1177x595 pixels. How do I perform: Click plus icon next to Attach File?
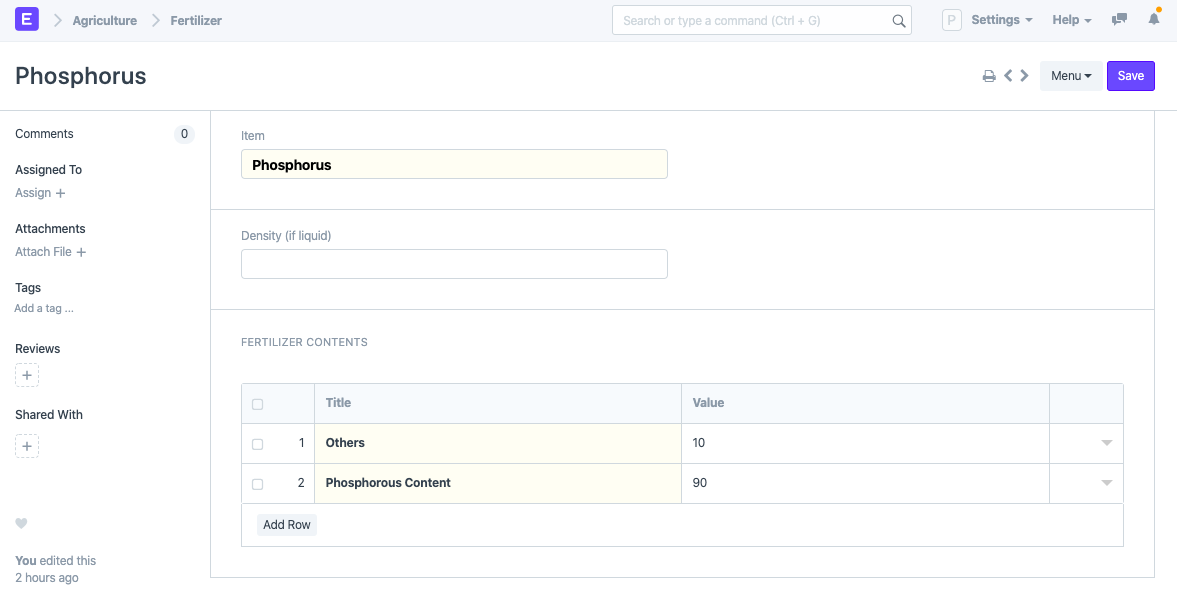pyautogui.click(x=81, y=252)
